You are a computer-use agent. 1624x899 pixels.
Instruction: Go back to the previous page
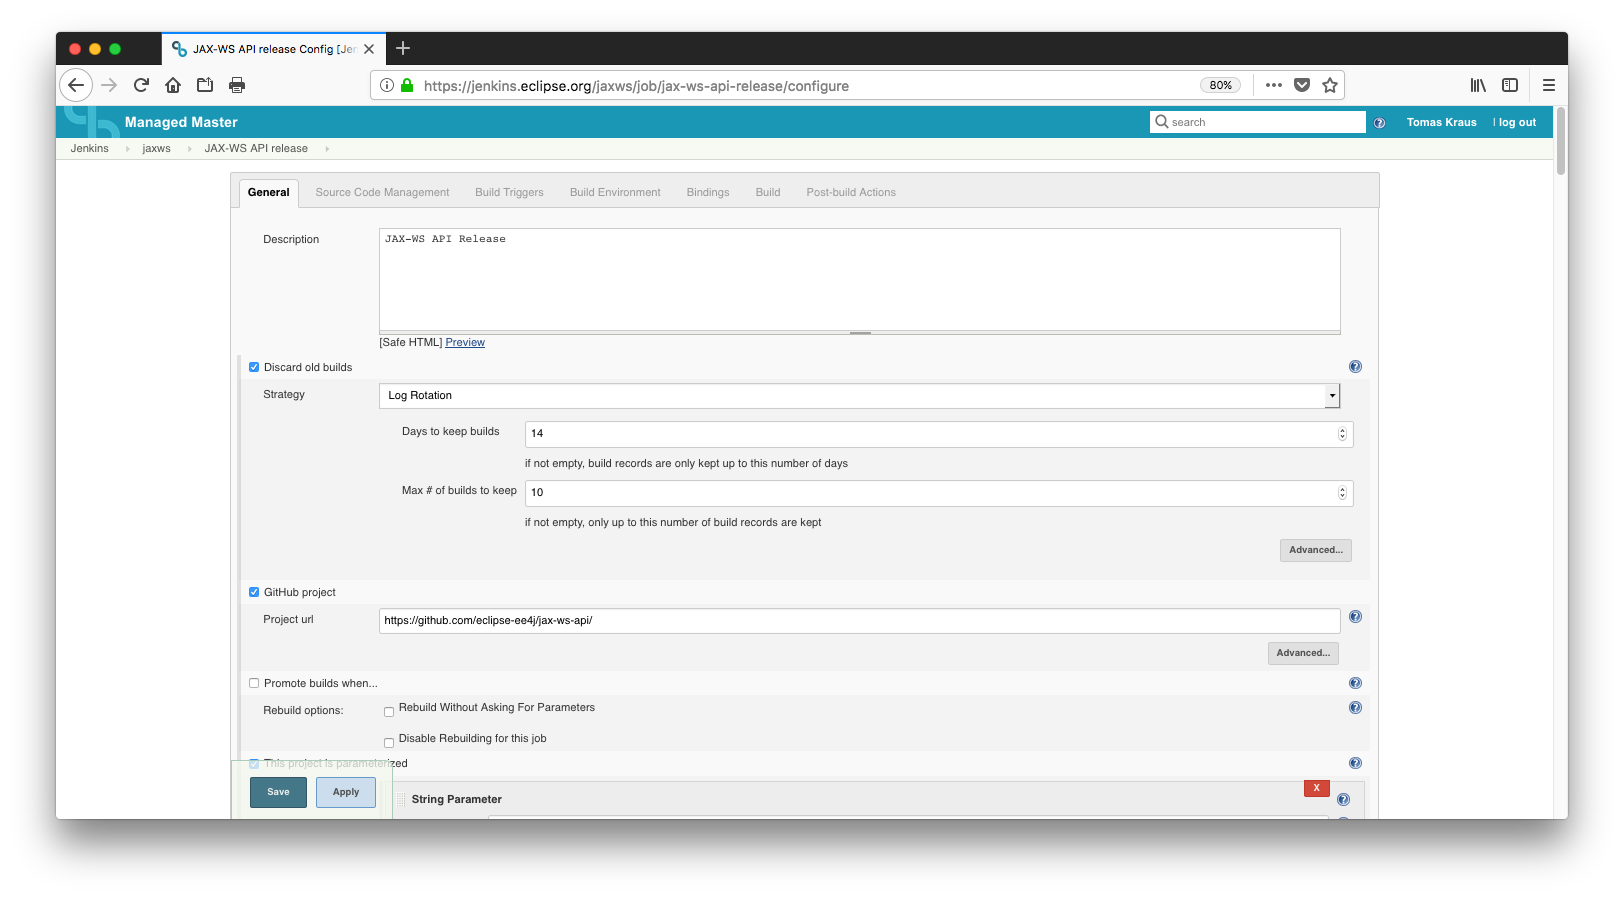76,85
